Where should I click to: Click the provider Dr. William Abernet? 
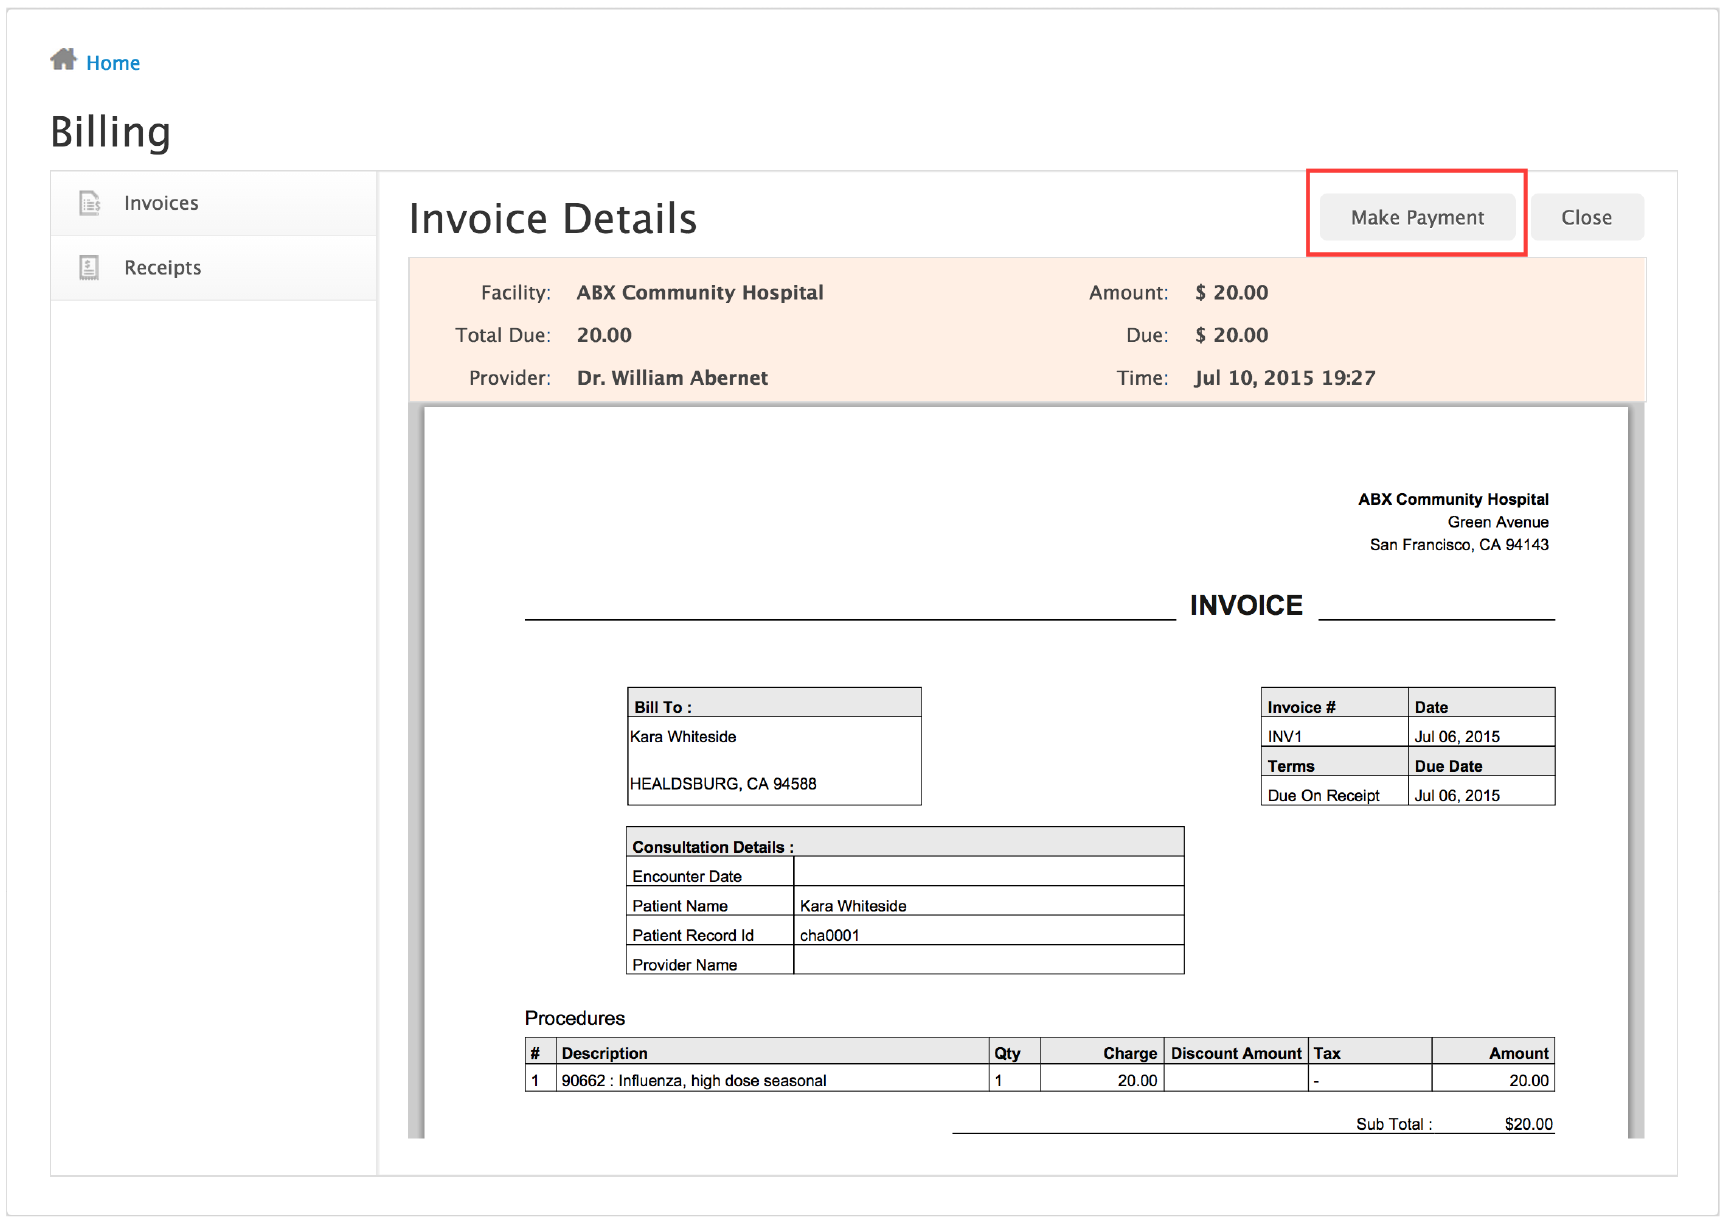pos(672,378)
